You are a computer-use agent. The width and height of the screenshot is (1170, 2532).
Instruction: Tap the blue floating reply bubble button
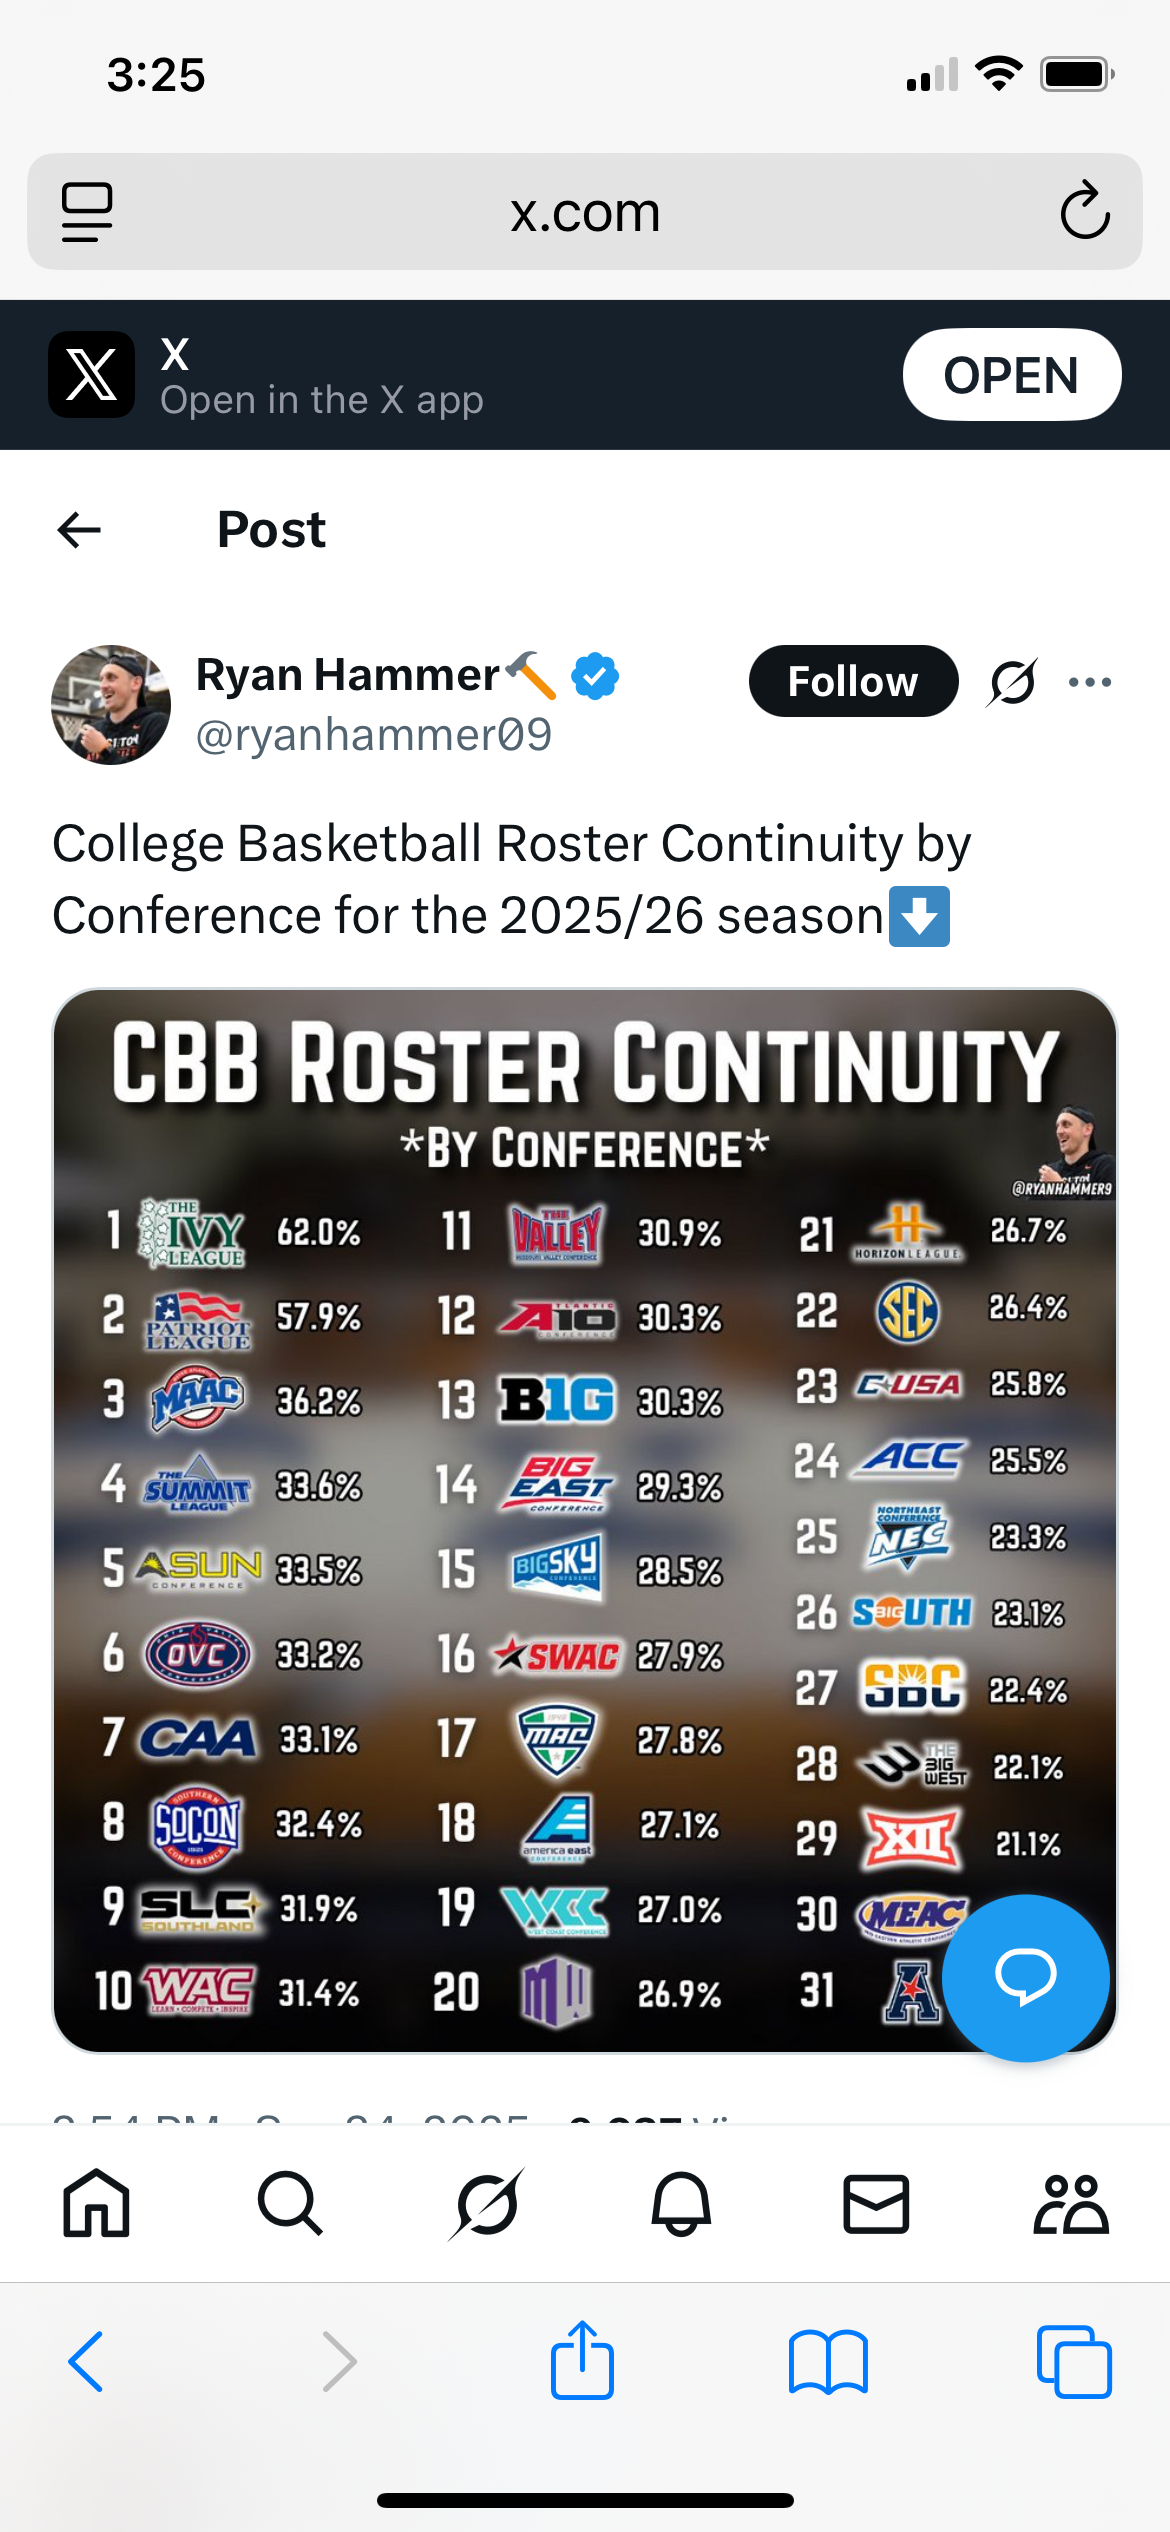(x=1025, y=1977)
